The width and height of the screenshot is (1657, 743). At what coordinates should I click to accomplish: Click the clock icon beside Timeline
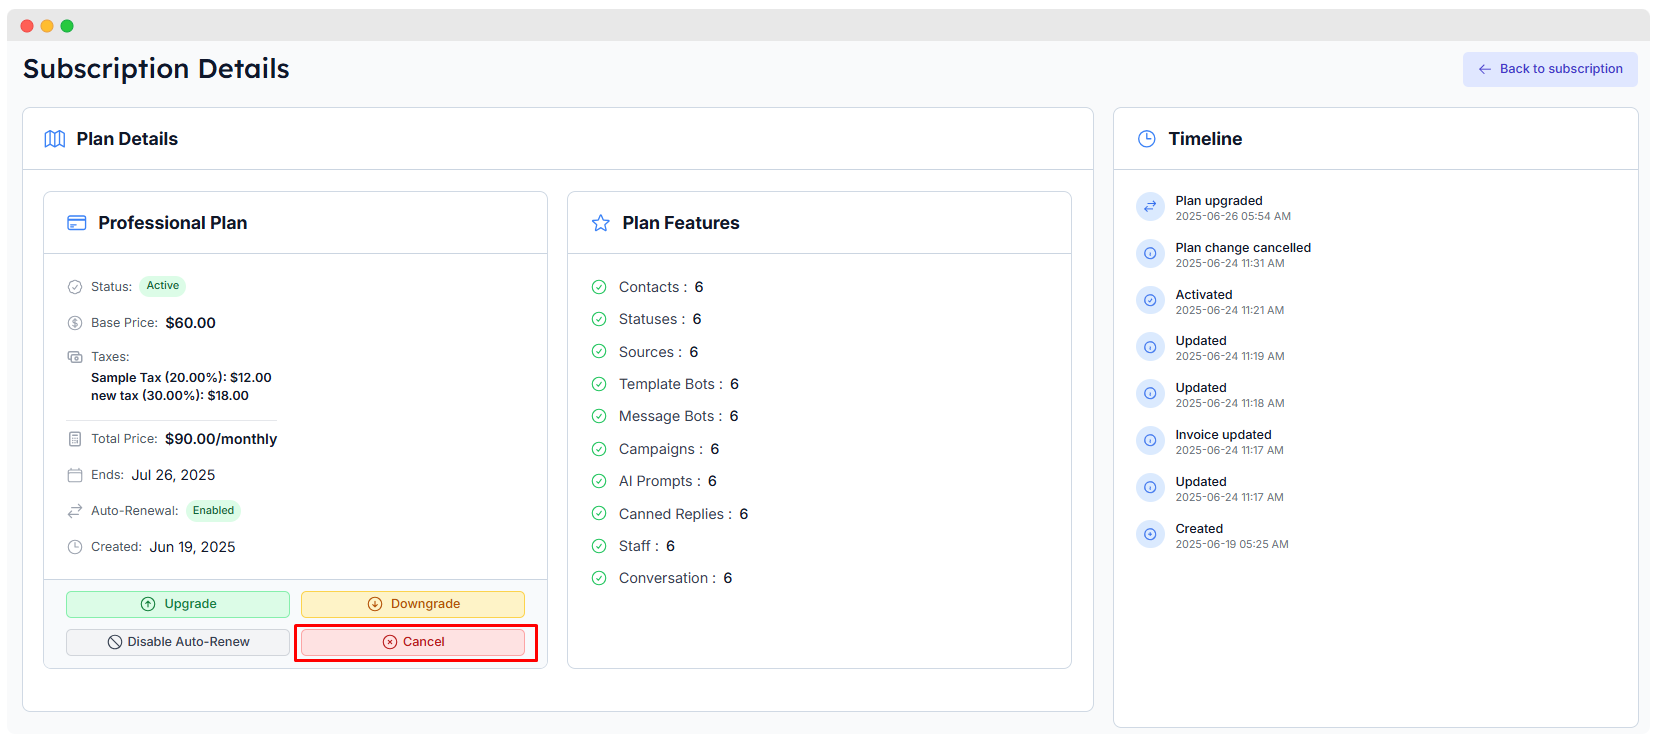1147,139
